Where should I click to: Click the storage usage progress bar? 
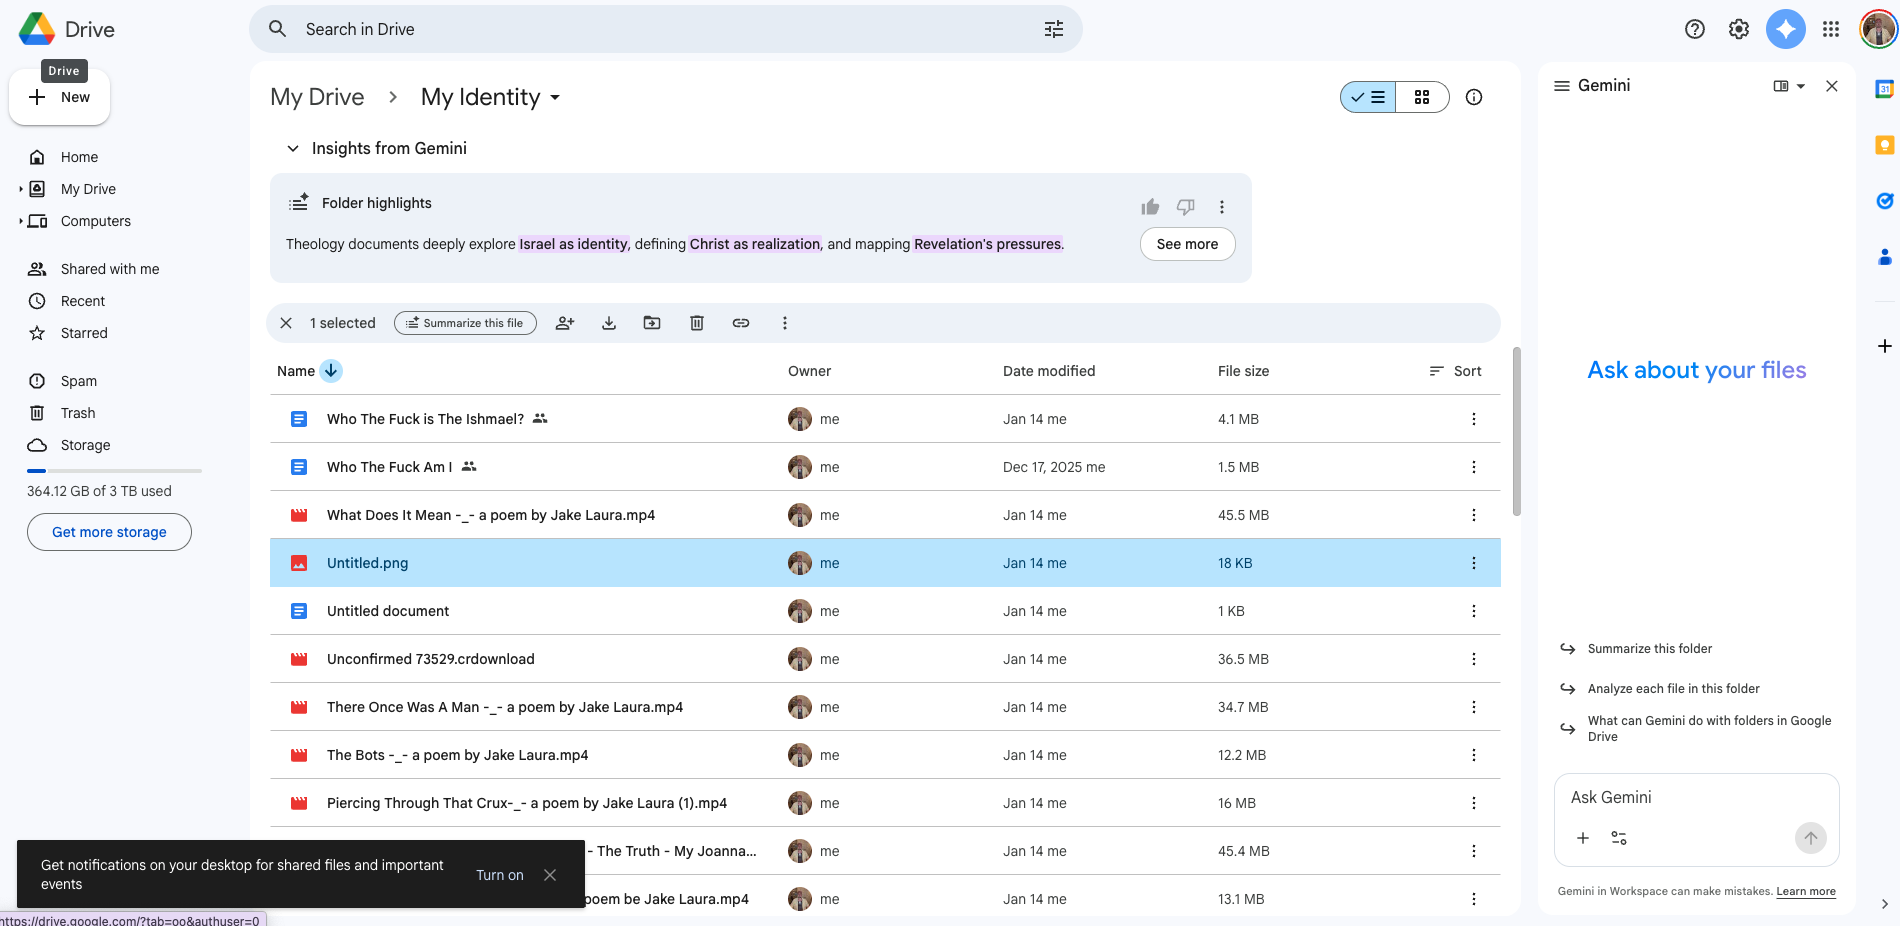click(x=114, y=470)
